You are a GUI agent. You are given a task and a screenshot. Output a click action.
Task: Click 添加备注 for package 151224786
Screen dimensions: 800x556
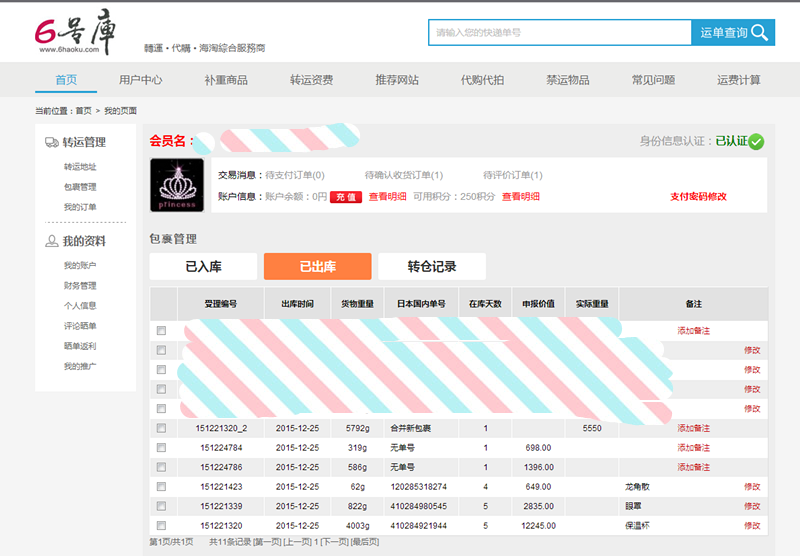693,467
